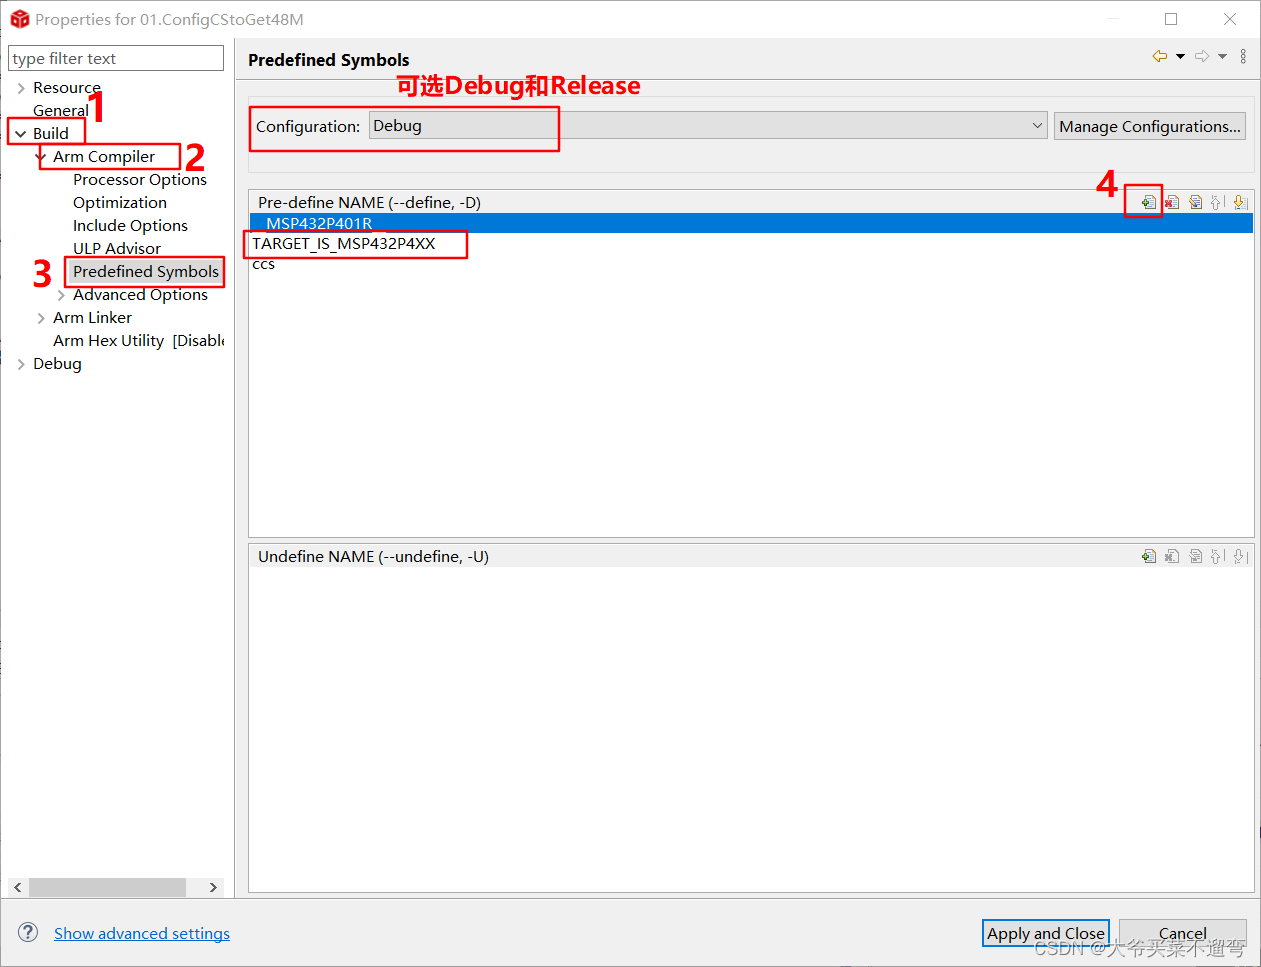
Task: Open the view menu with three dots
Action: [x=1243, y=56]
